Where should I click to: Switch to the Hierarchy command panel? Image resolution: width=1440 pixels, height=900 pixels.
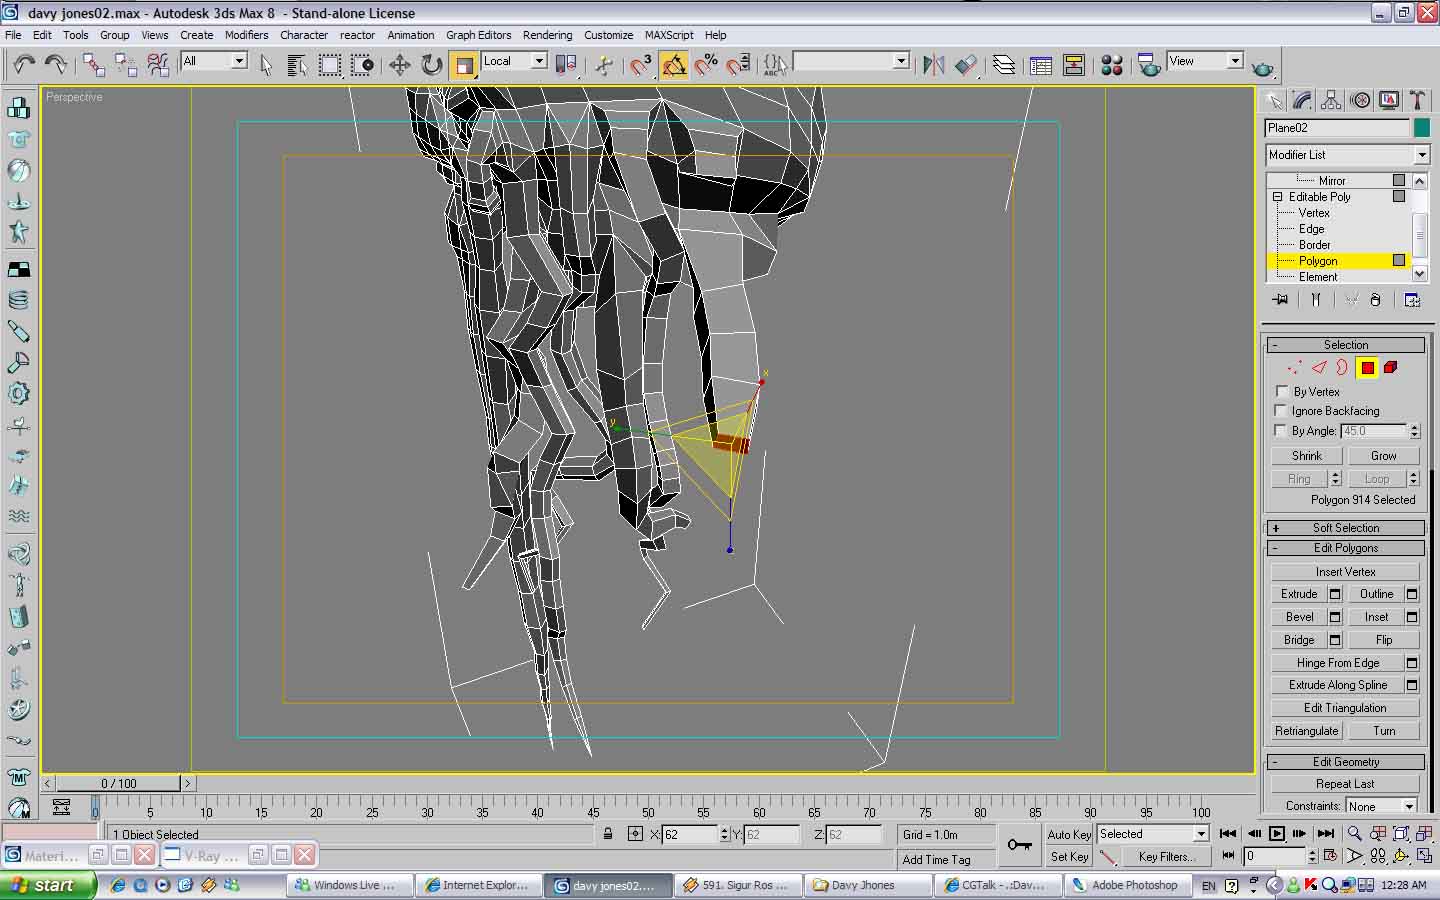click(x=1331, y=100)
